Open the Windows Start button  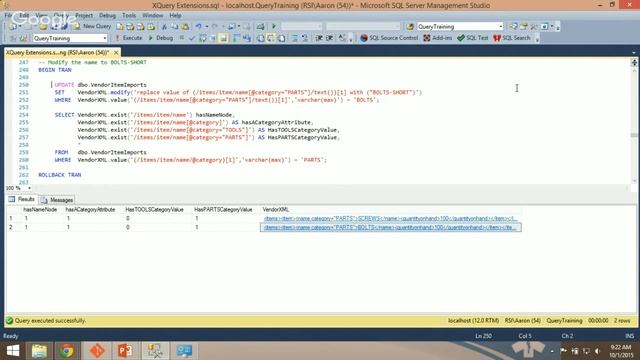[x=13, y=351]
